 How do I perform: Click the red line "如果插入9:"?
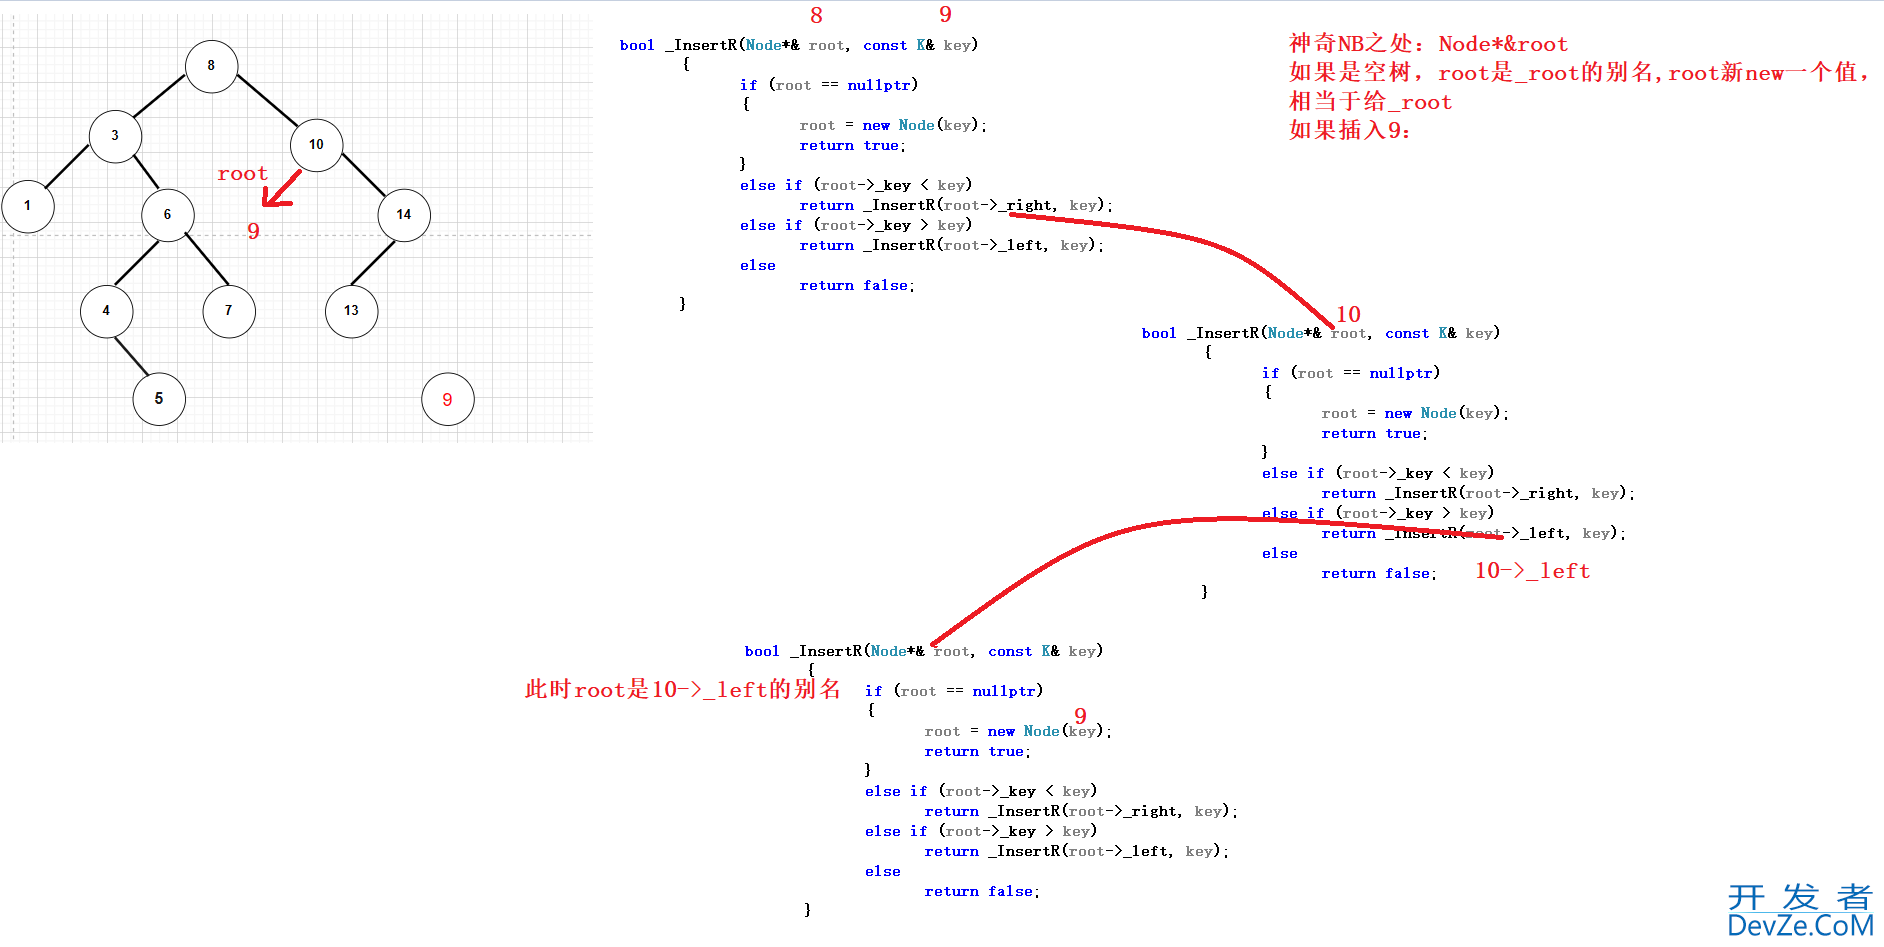(x=1349, y=130)
